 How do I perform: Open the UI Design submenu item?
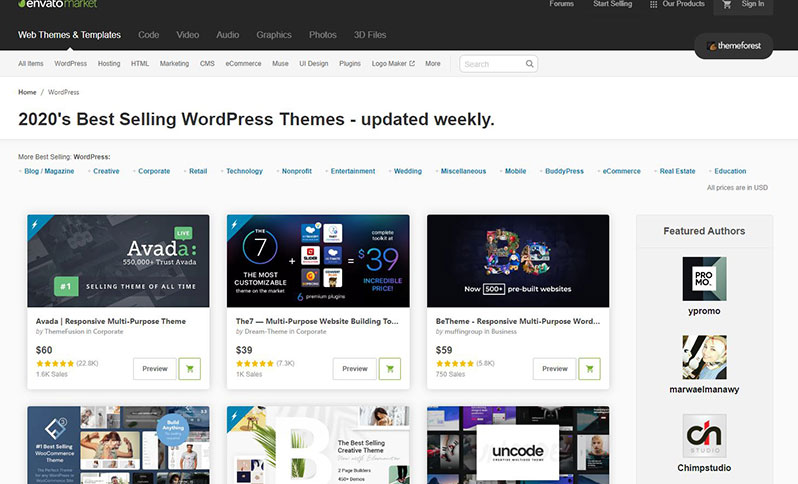(314, 64)
